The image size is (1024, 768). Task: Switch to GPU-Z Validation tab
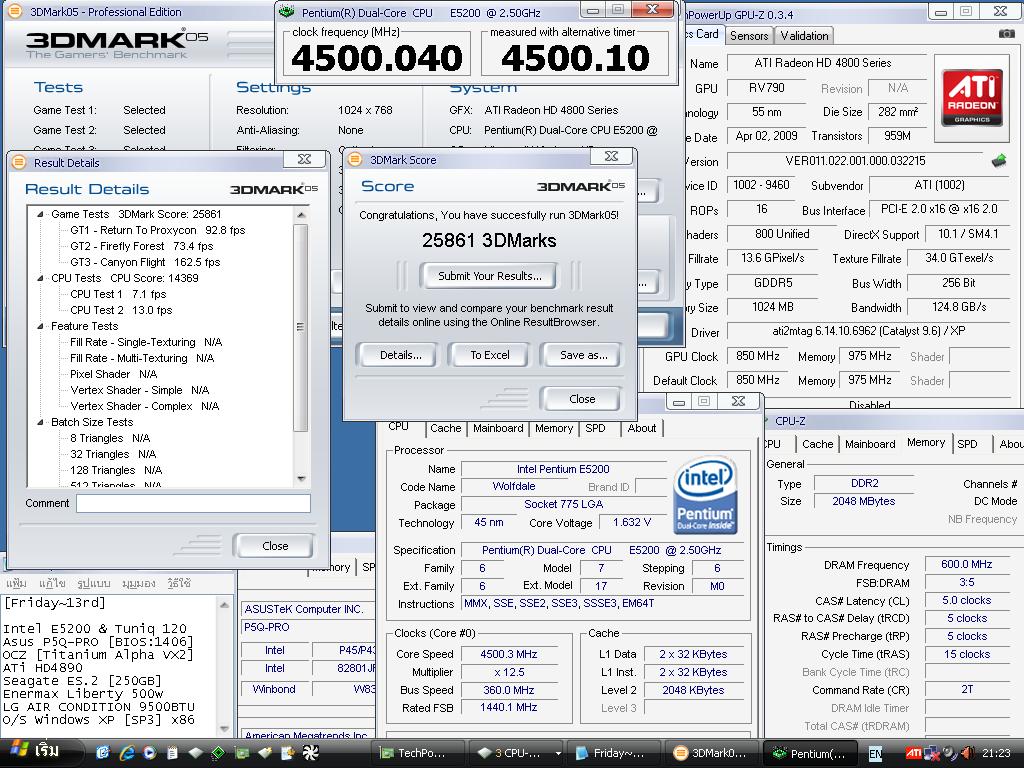point(804,36)
